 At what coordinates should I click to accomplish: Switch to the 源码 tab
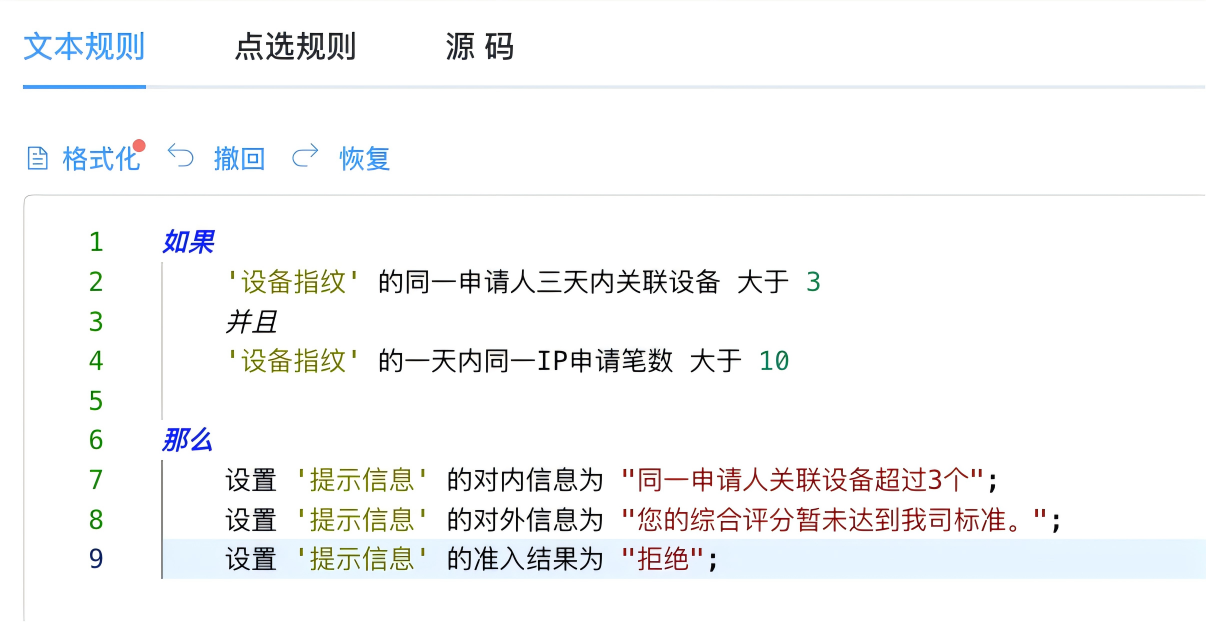pyautogui.click(x=479, y=47)
